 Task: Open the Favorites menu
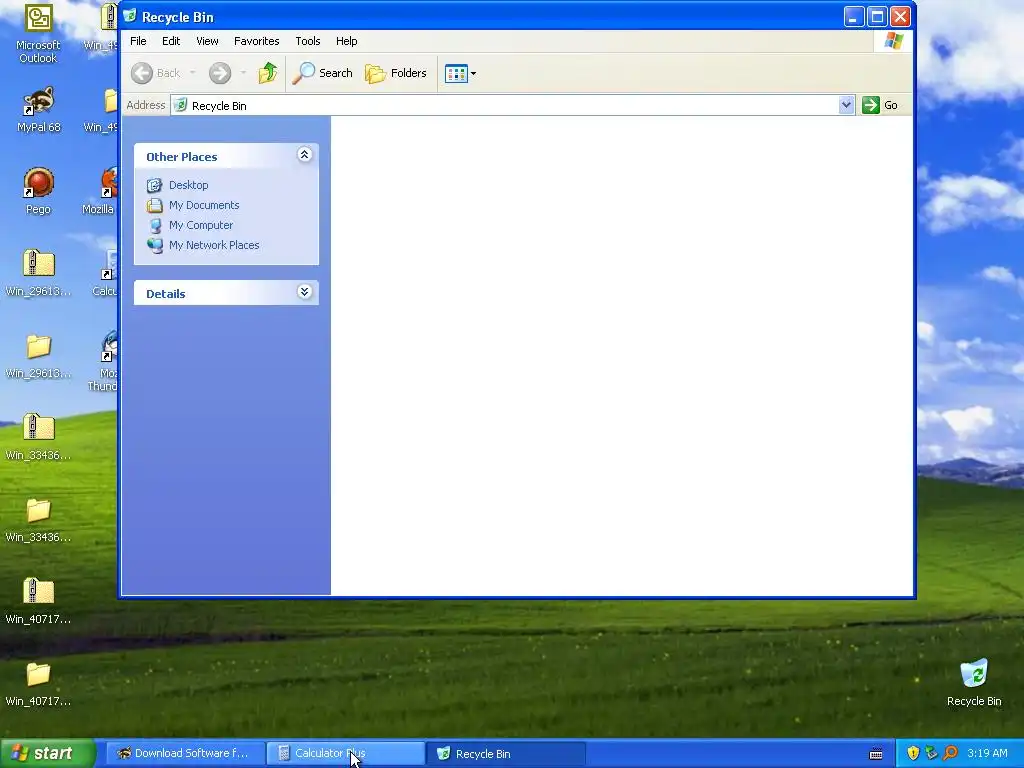pyautogui.click(x=257, y=41)
